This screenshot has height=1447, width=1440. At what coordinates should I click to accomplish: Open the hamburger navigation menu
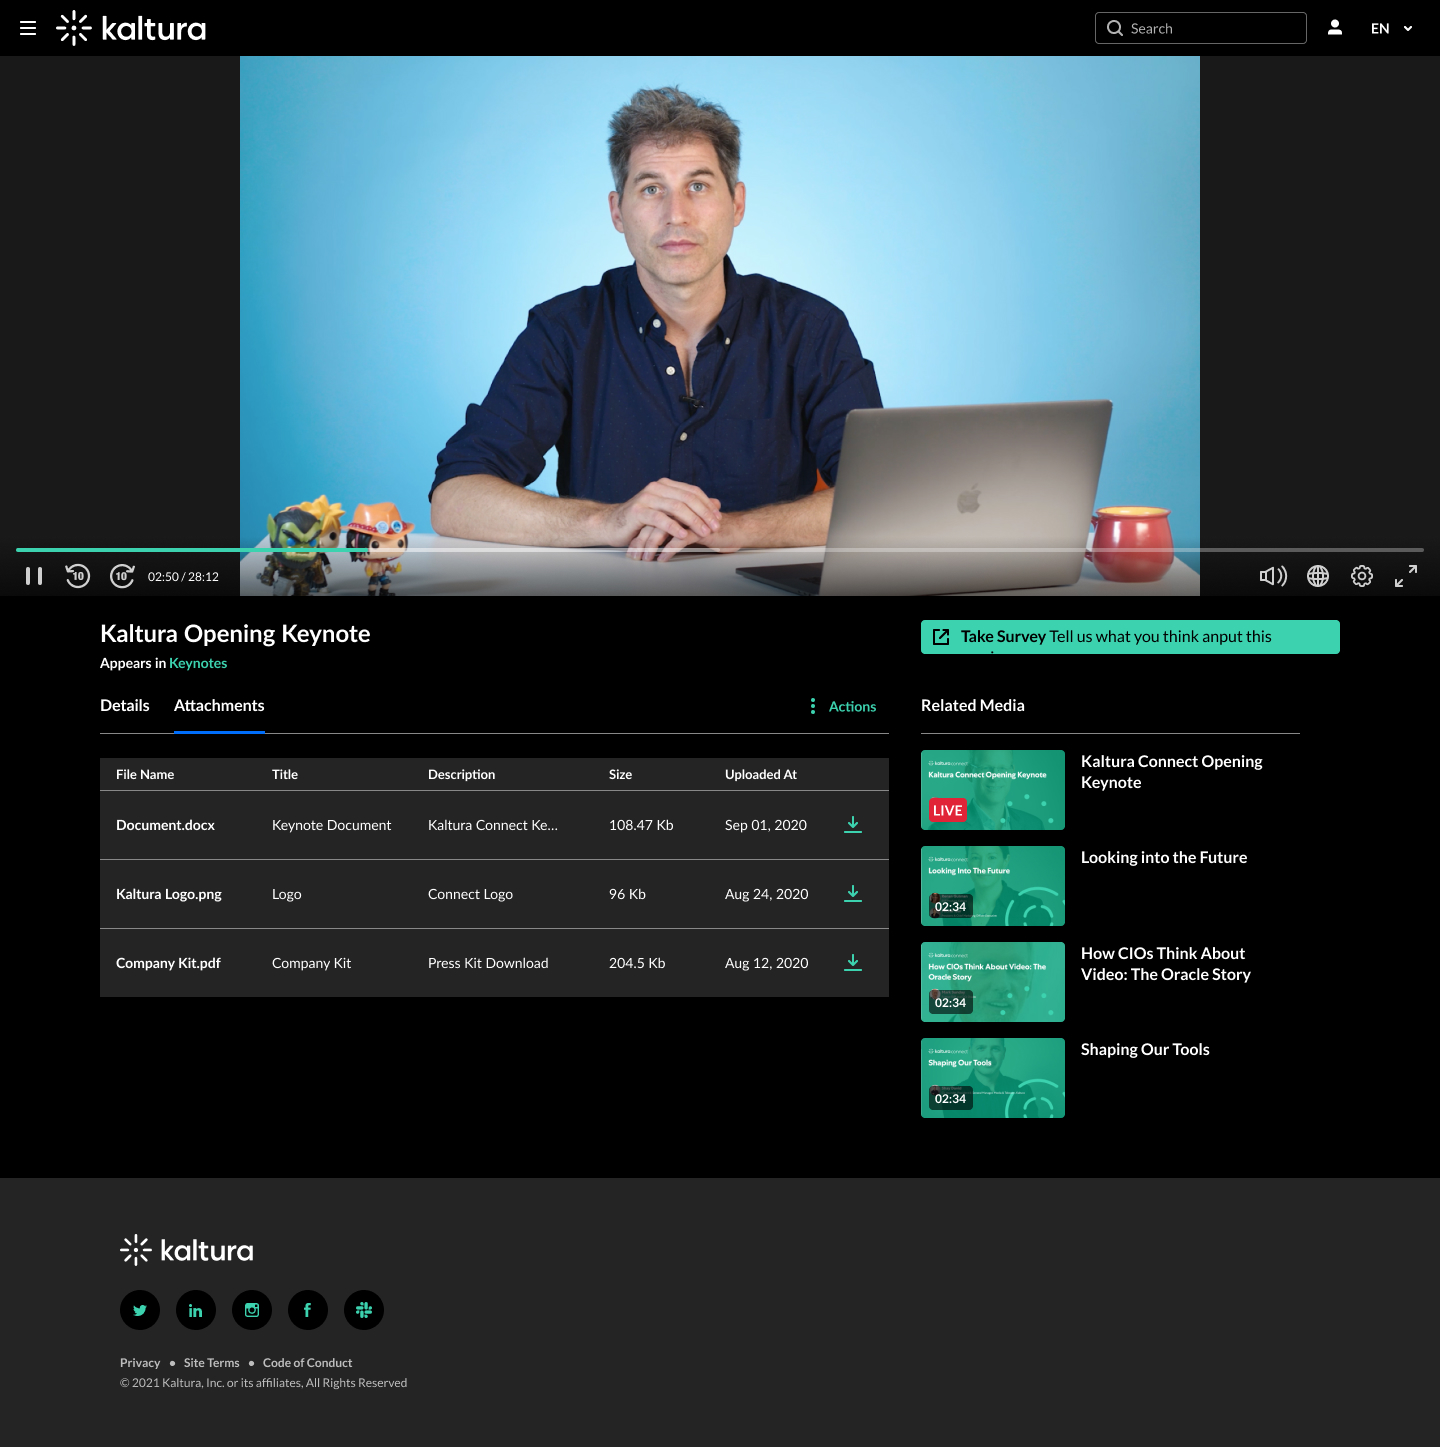pyautogui.click(x=28, y=28)
